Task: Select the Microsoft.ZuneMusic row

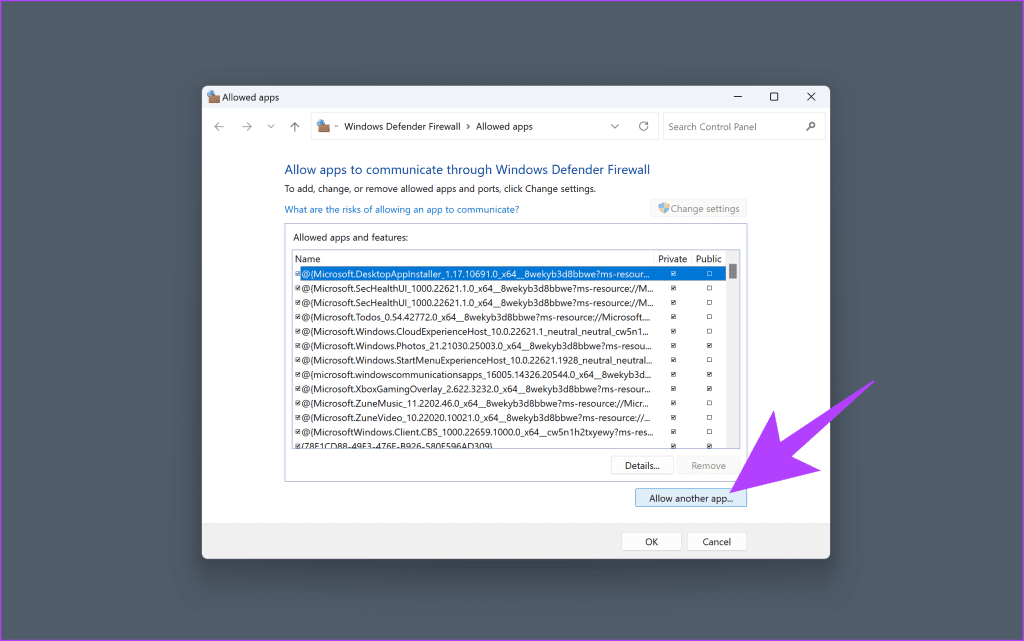Action: point(509,403)
